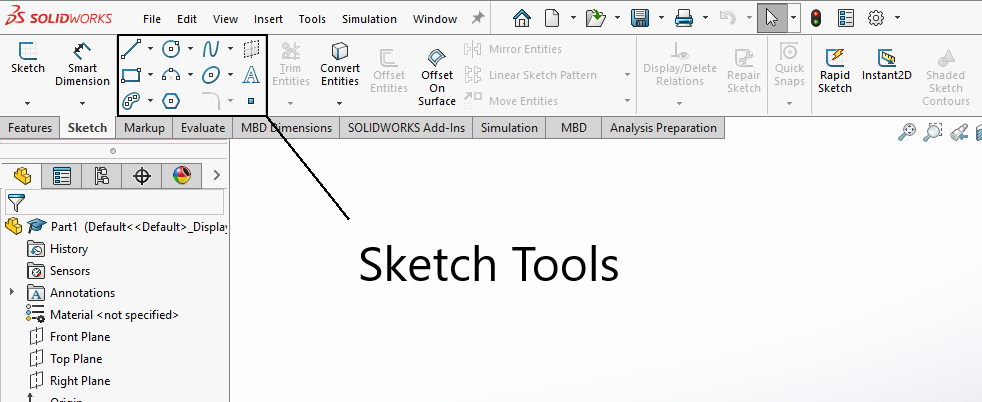Open the Options gear icon
Viewport: 982px width, 402px height.
click(x=876, y=18)
